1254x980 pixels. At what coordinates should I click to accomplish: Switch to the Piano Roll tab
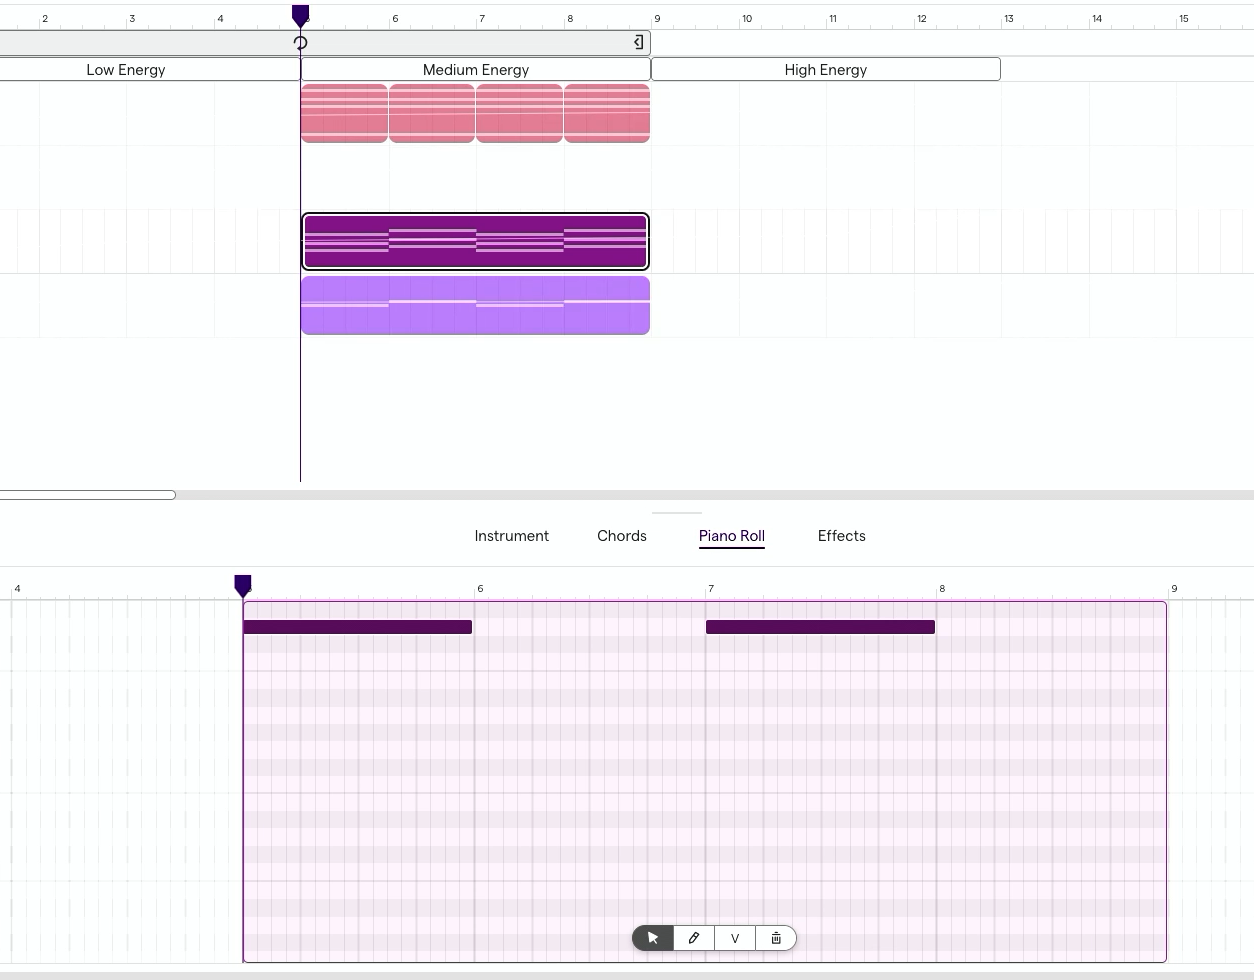(732, 536)
